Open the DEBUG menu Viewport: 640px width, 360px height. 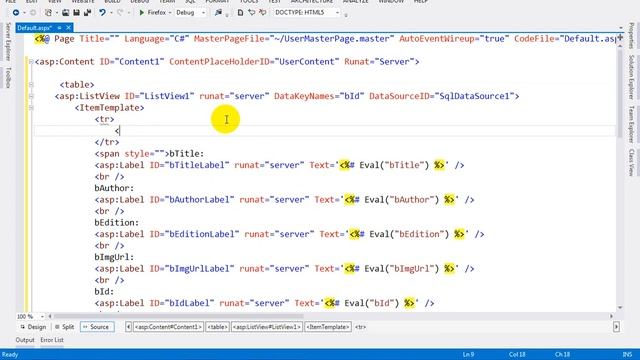click(140, 2)
